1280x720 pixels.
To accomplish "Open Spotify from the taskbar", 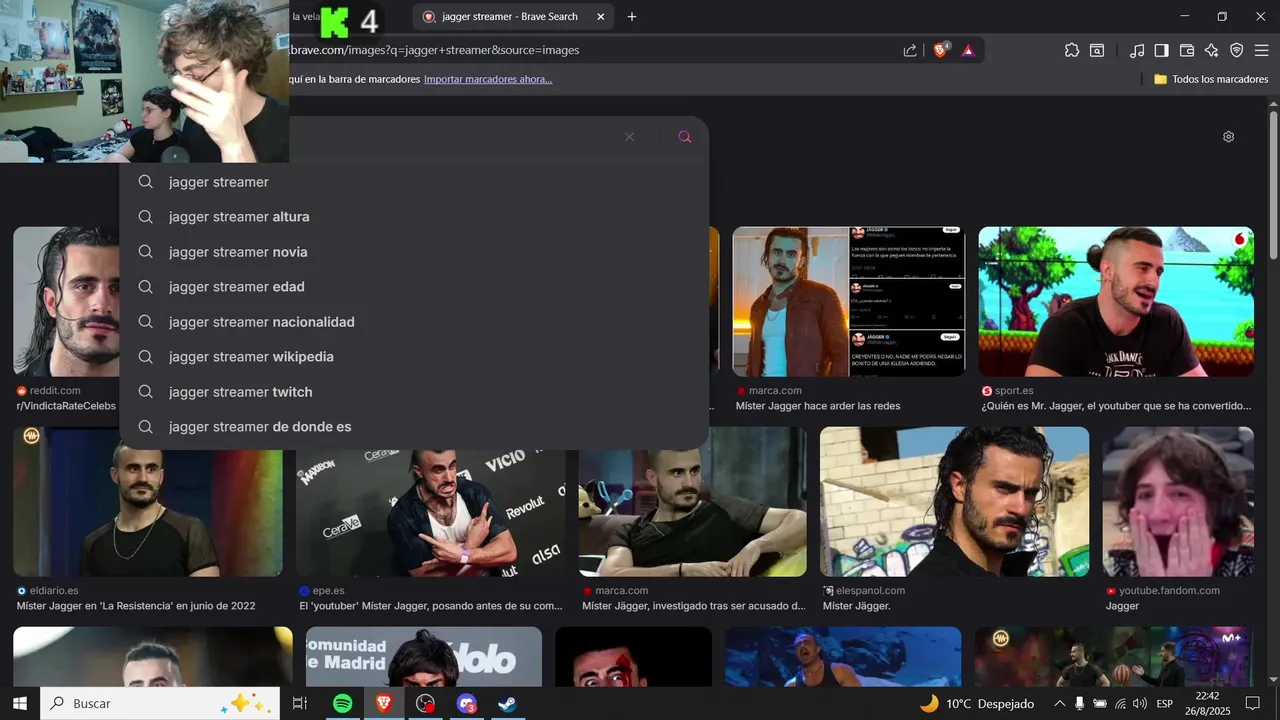I will (342, 704).
